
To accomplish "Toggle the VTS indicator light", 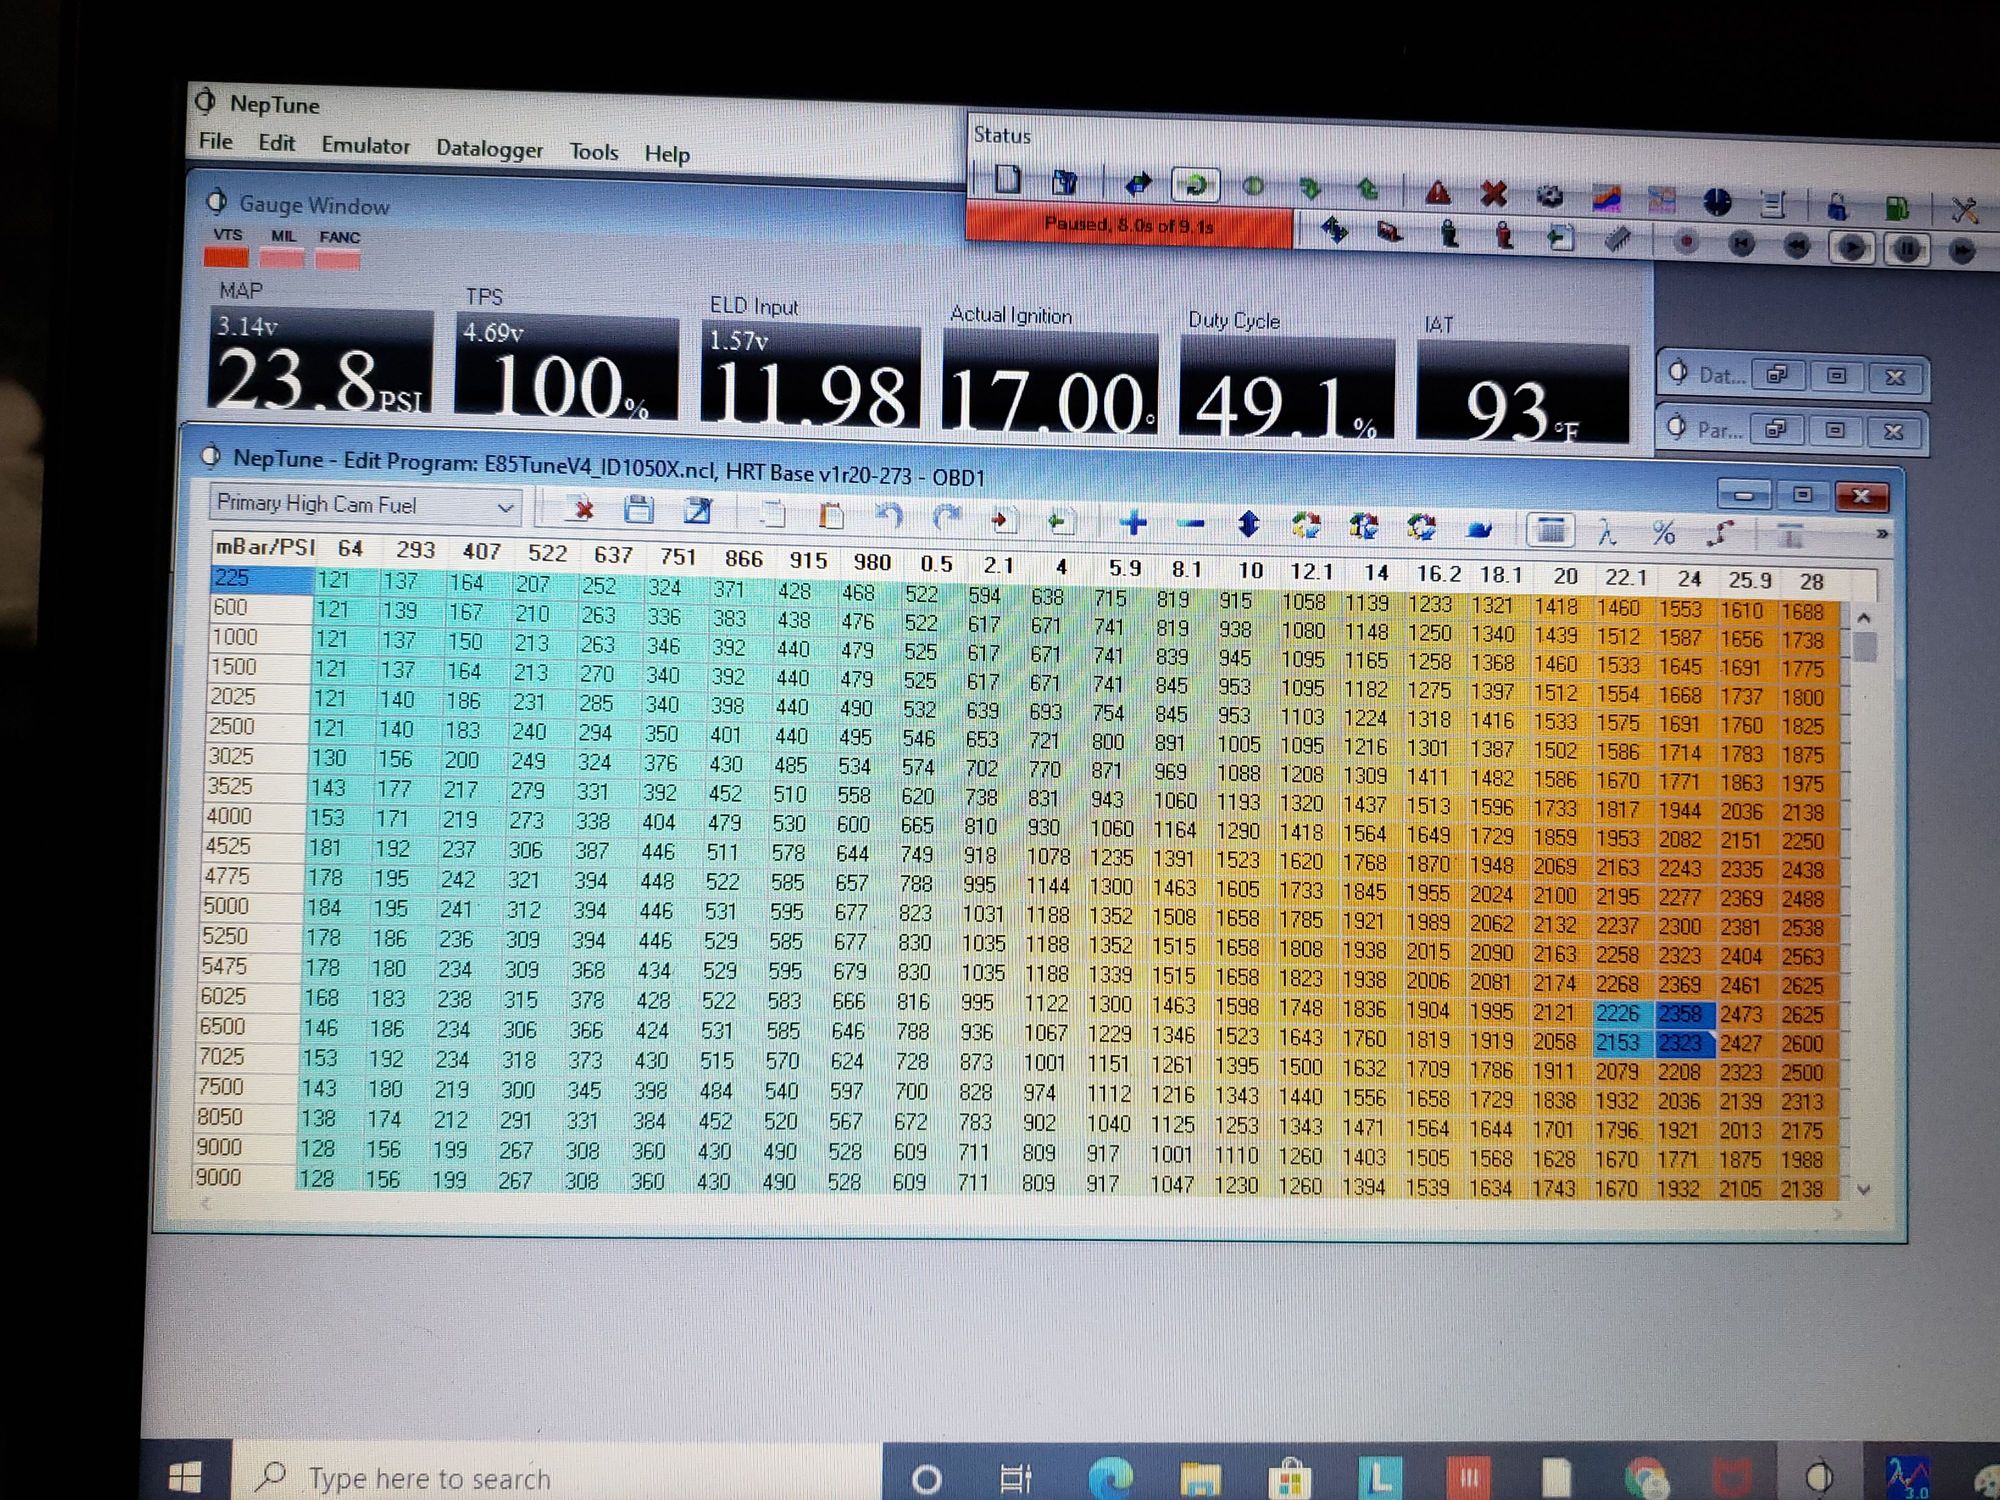I will (x=226, y=257).
